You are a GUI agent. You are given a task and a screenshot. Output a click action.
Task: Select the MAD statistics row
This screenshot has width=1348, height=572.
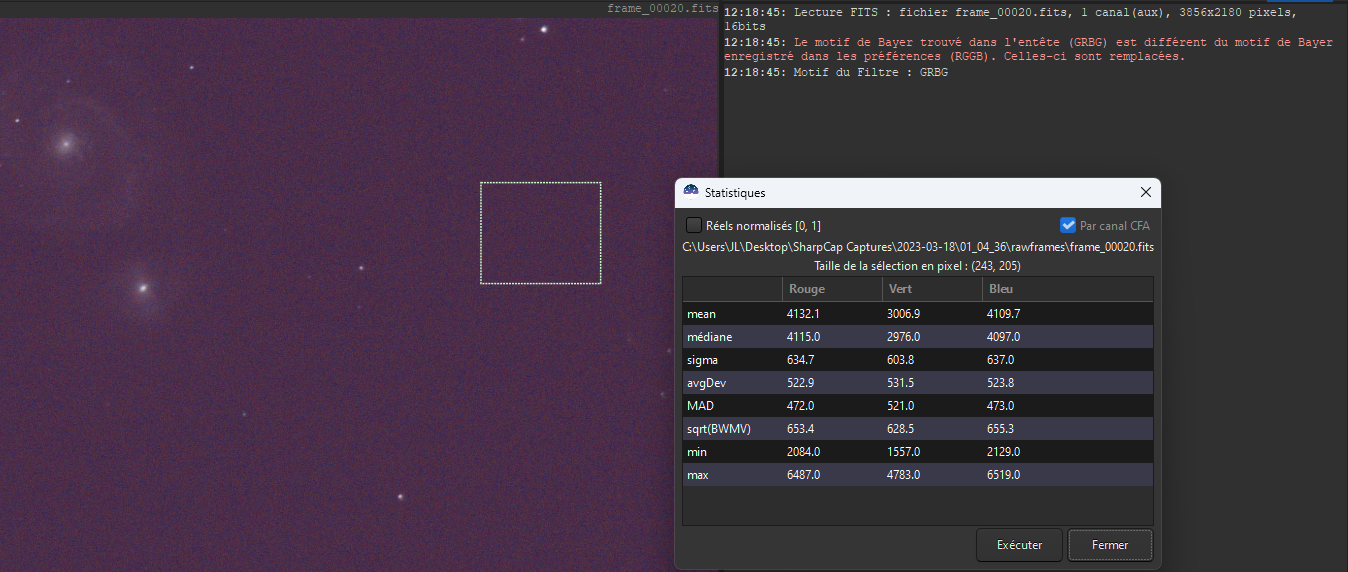[700, 406]
